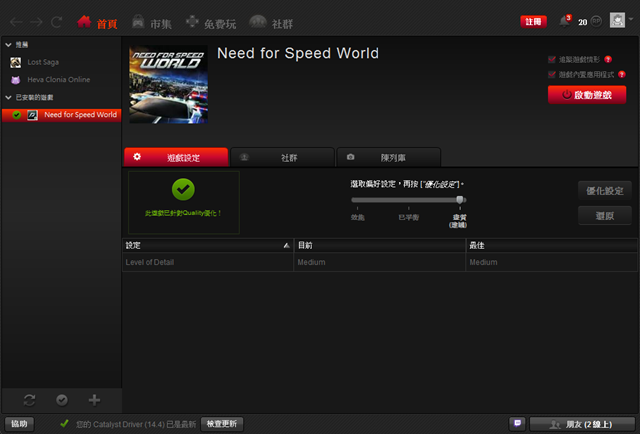Click the 還原 restore button
The image size is (640, 434).
pyautogui.click(x=604, y=216)
